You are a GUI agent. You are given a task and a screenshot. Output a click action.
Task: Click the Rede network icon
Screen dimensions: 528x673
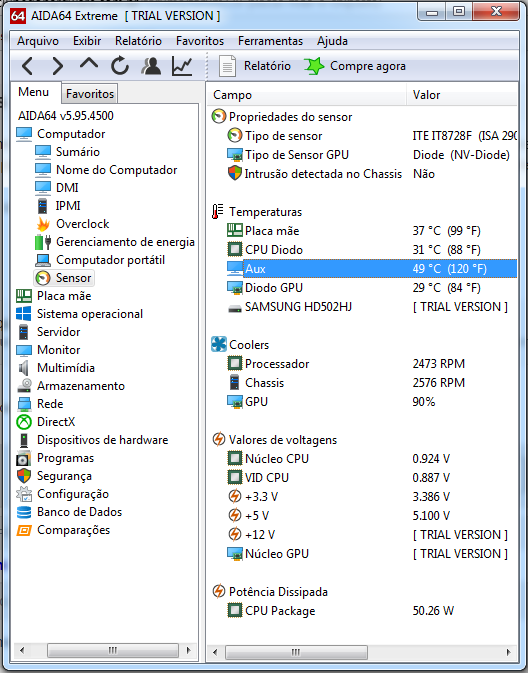click(x=24, y=404)
